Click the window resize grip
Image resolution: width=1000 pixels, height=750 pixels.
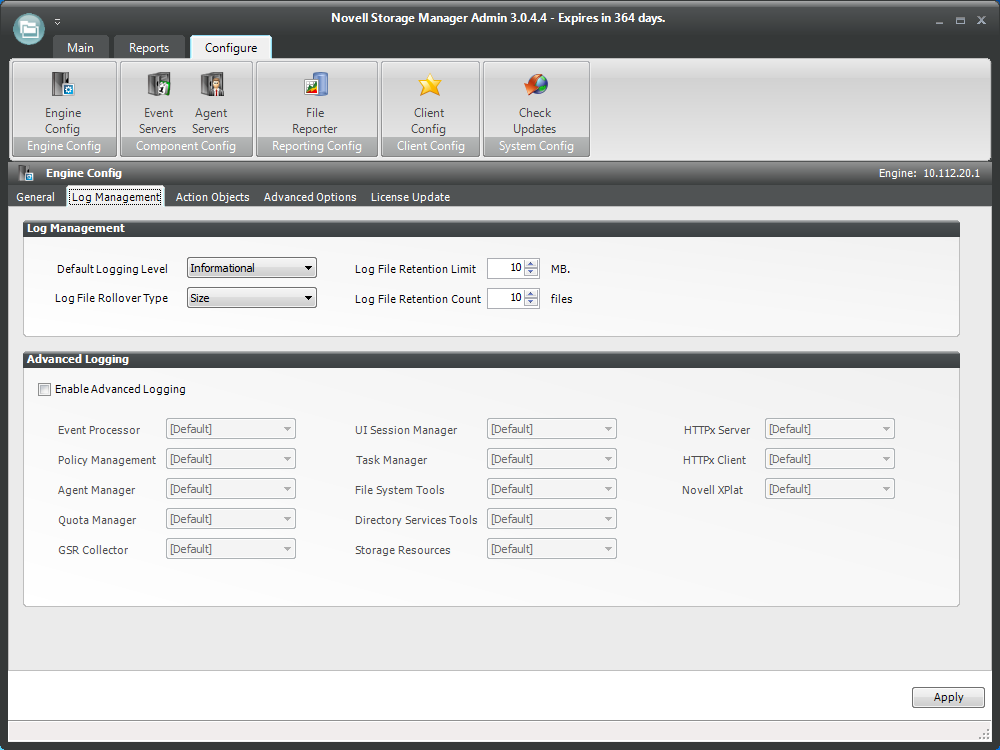click(x=984, y=733)
